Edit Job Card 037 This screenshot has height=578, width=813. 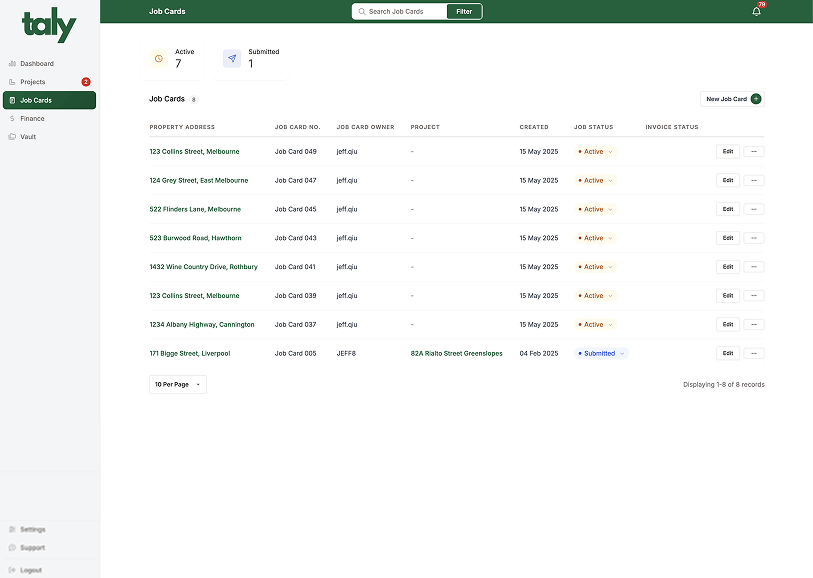[x=727, y=325]
